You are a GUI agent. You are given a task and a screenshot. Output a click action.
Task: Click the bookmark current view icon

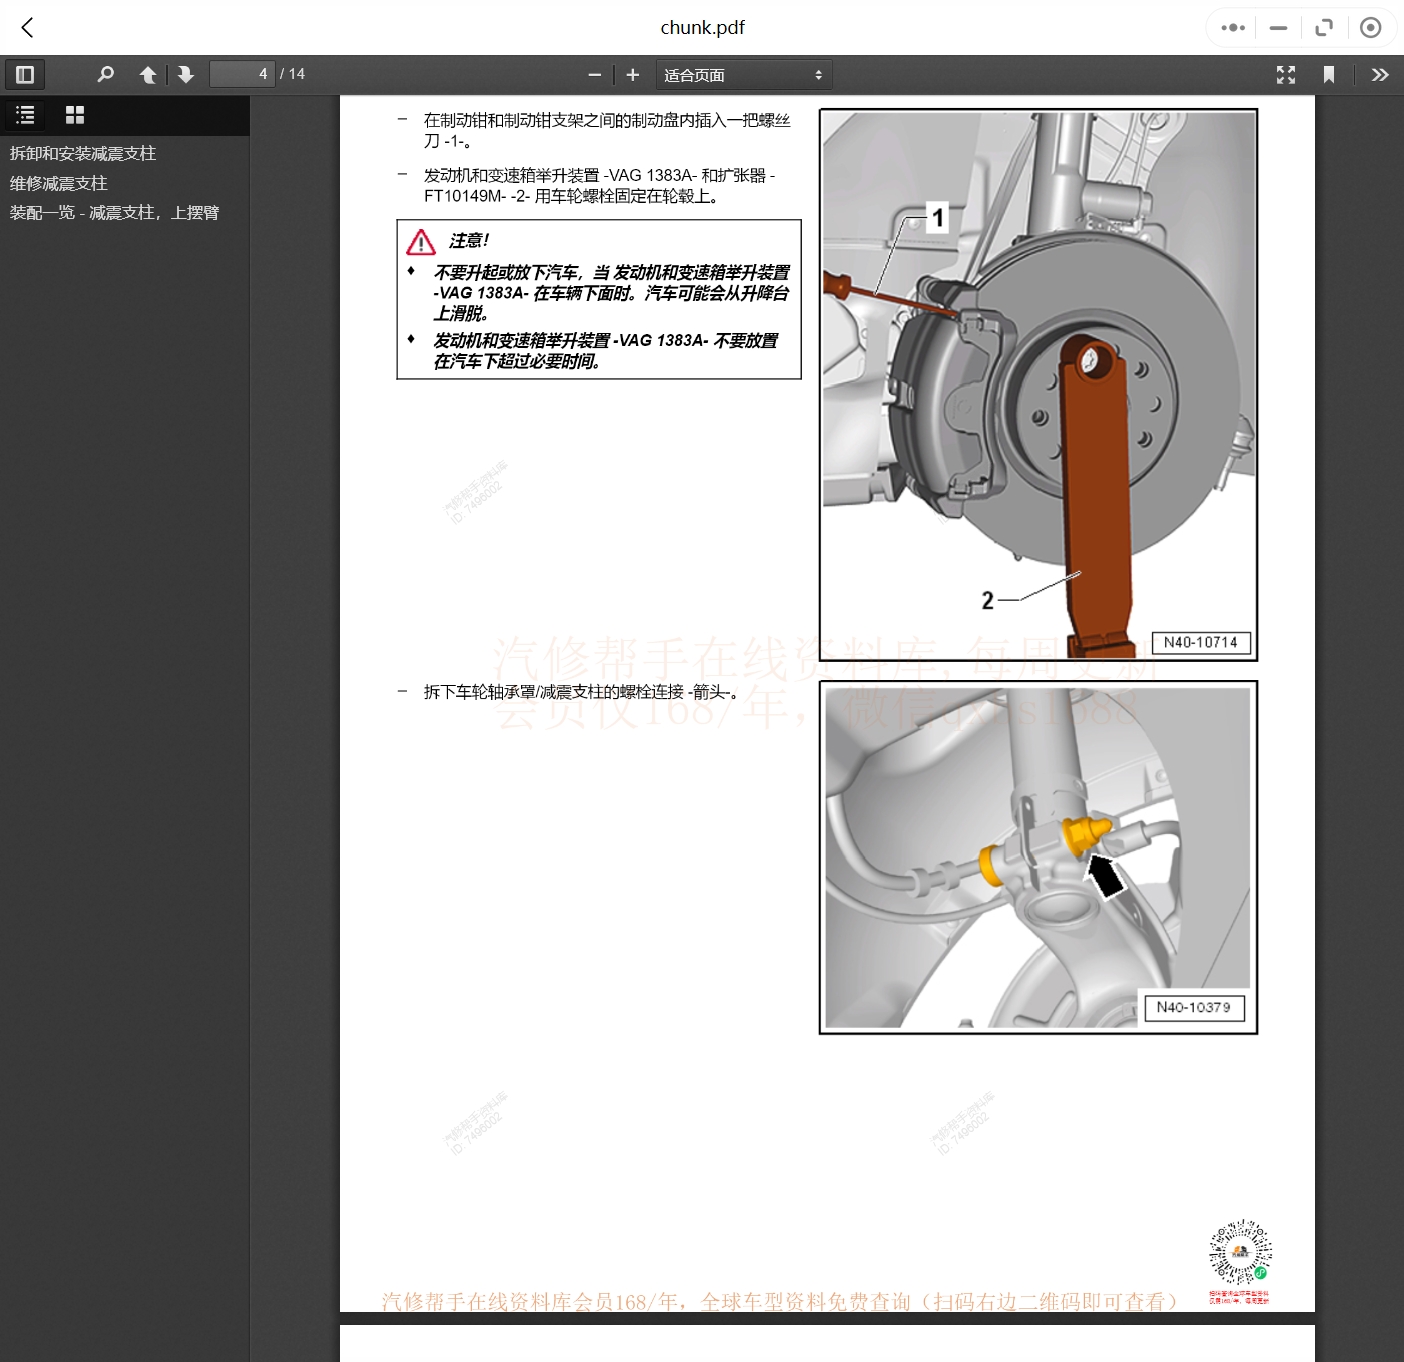tap(1328, 74)
